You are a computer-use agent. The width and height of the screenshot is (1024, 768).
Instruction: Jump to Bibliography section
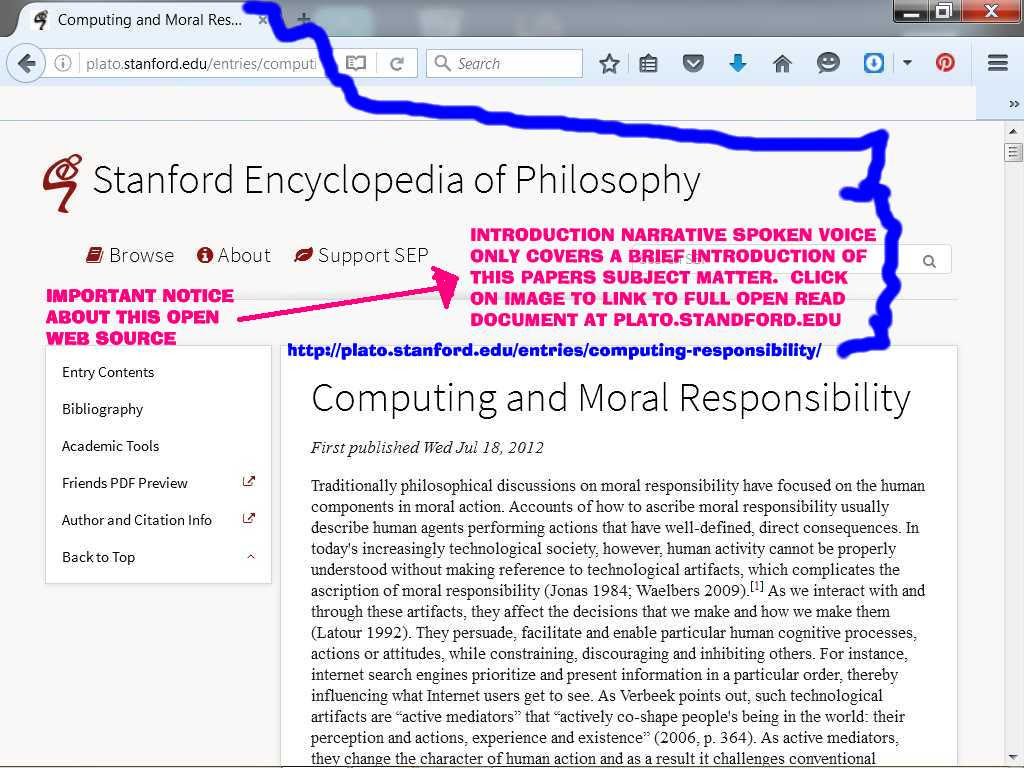pyautogui.click(x=103, y=409)
